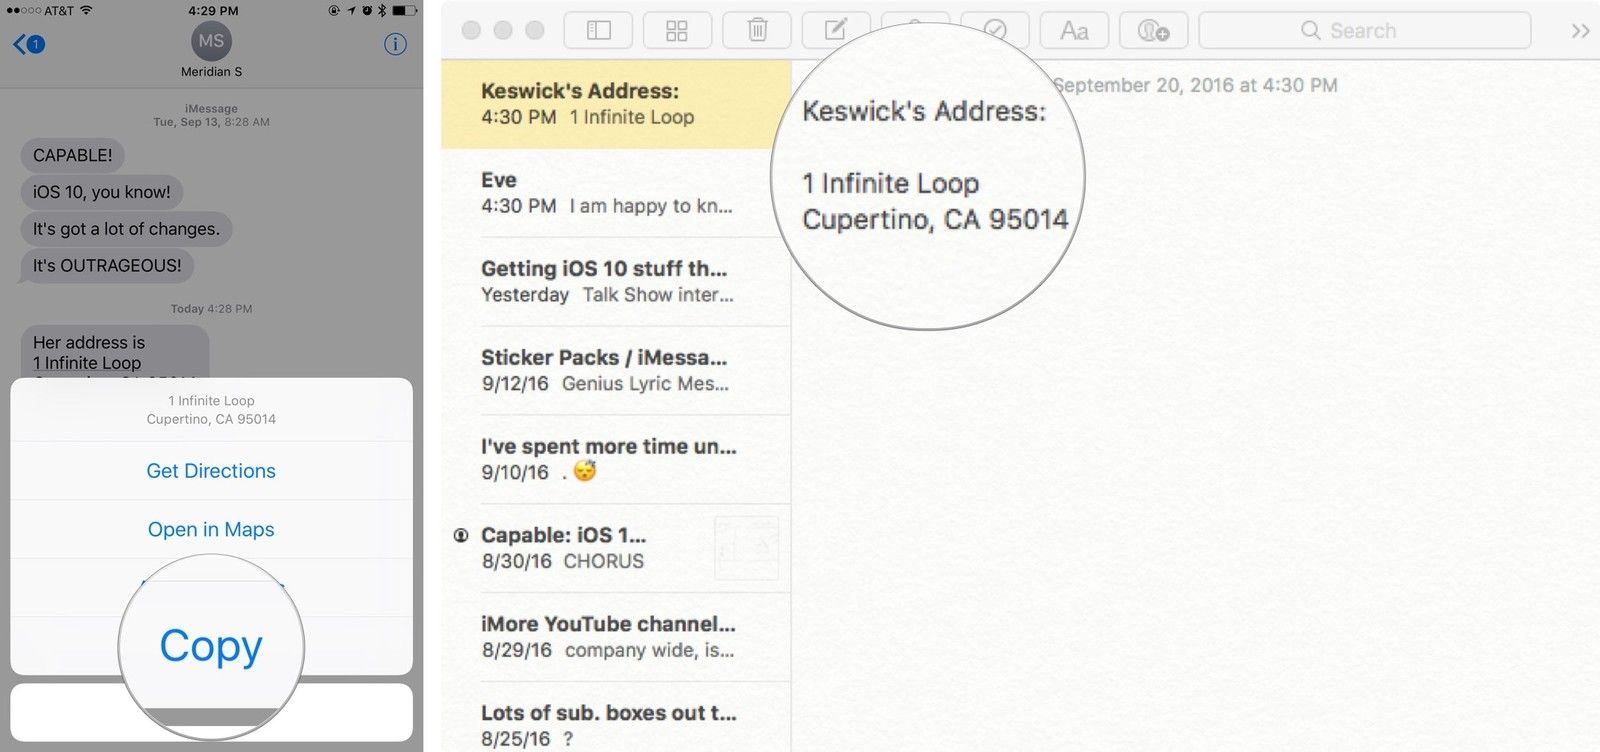Tap Copy in the action sheet
This screenshot has height=752, width=1600.
coord(211,645)
